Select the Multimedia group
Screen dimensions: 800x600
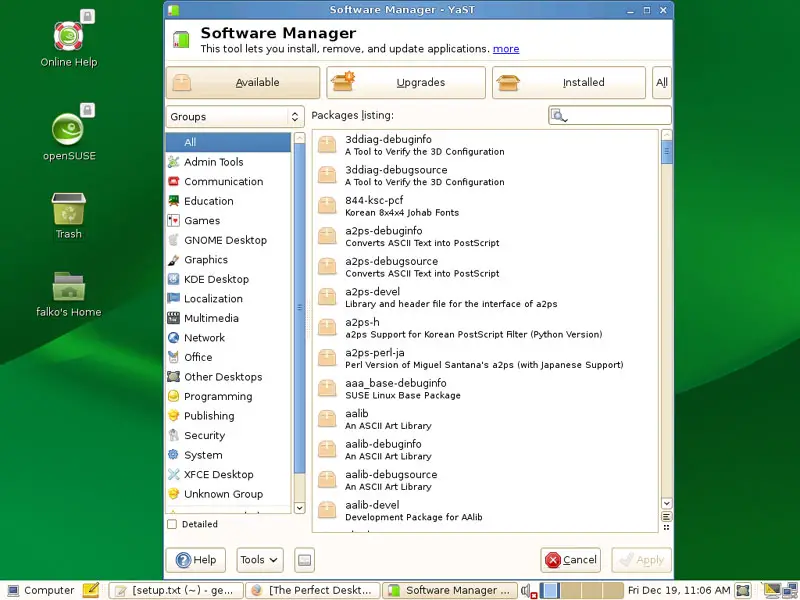(228, 318)
